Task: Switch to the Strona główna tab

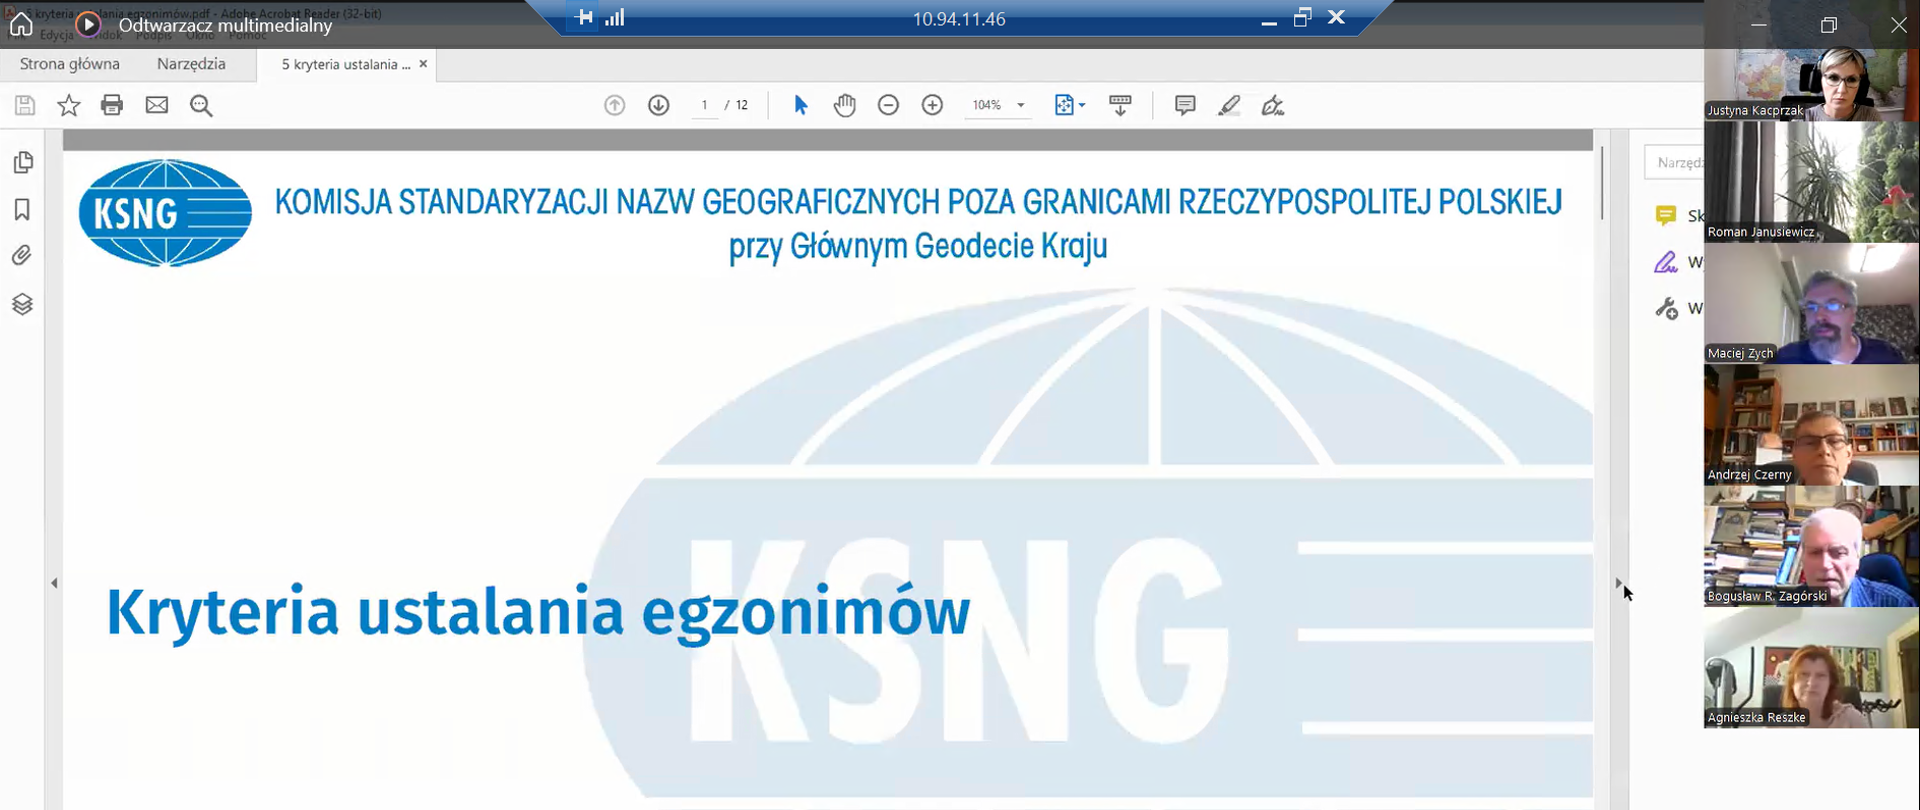Action: click(70, 64)
